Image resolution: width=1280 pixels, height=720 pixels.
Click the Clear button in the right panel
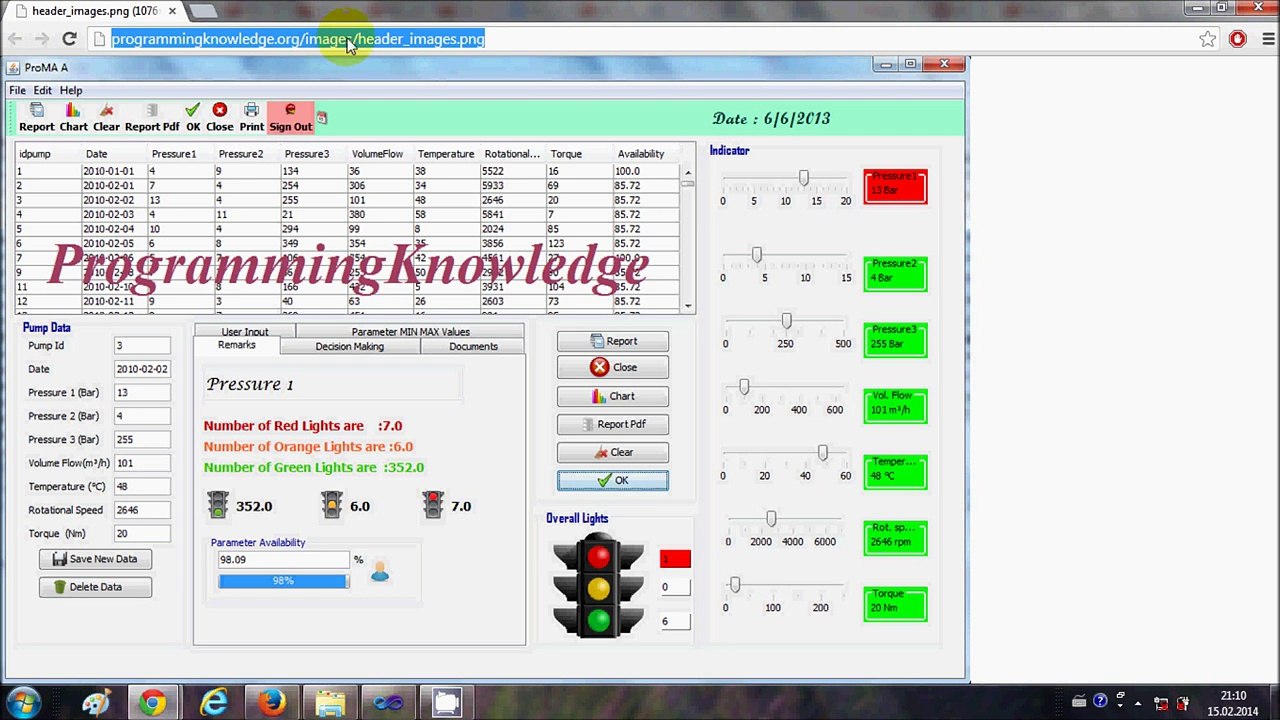[613, 452]
